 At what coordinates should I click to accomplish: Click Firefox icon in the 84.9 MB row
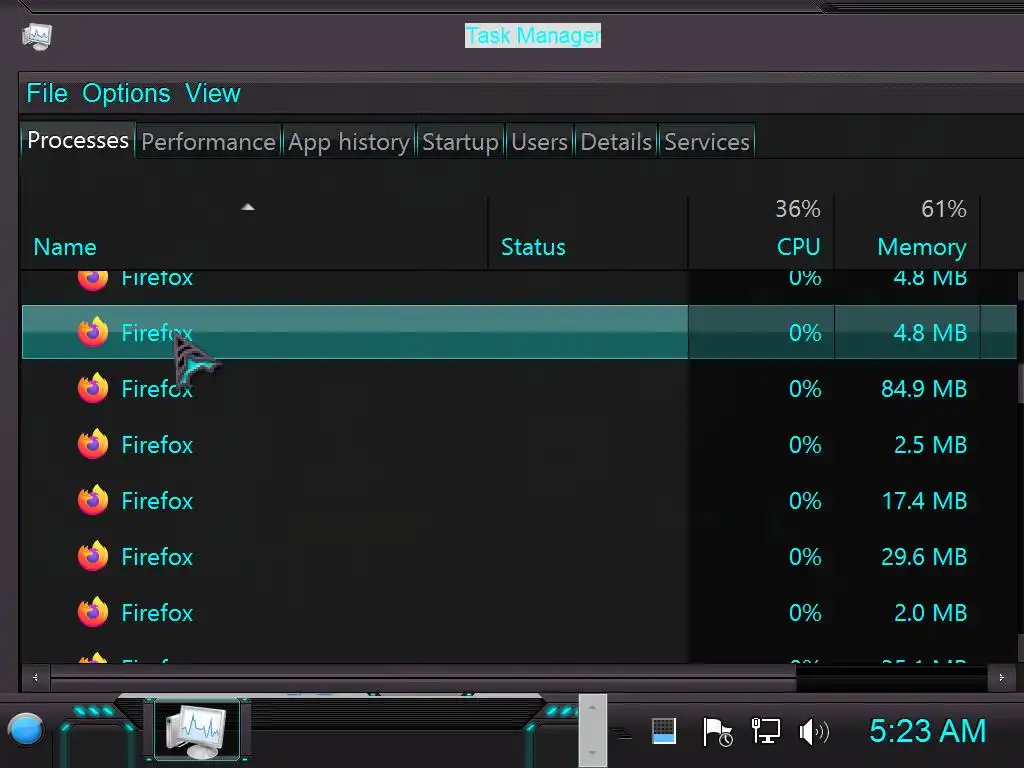93,388
